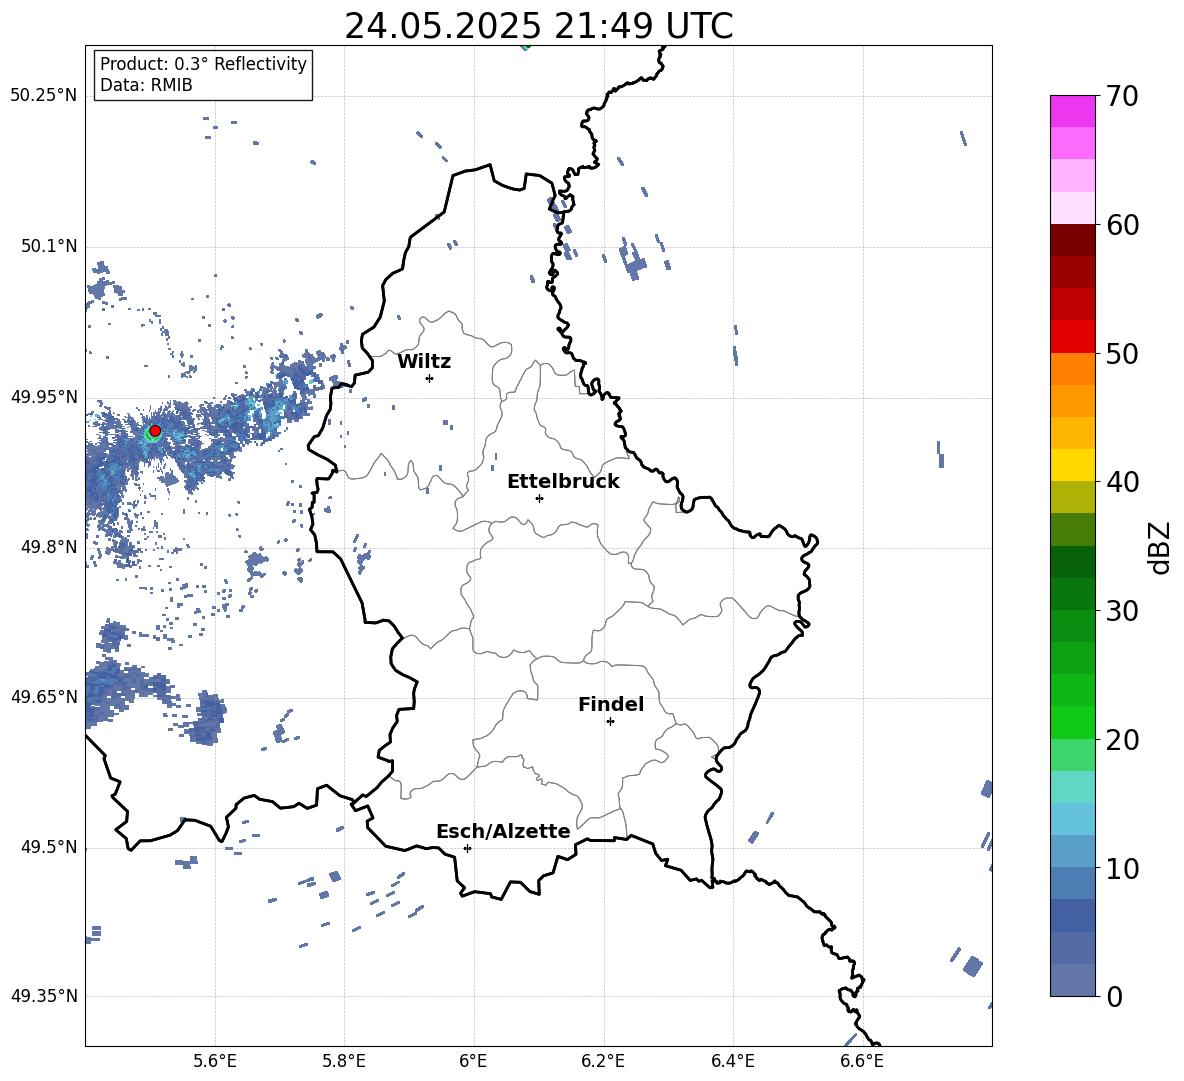The image size is (1184, 1081).
Task: Click the 60 colorbar tick label
Action: click(x=1121, y=225)
